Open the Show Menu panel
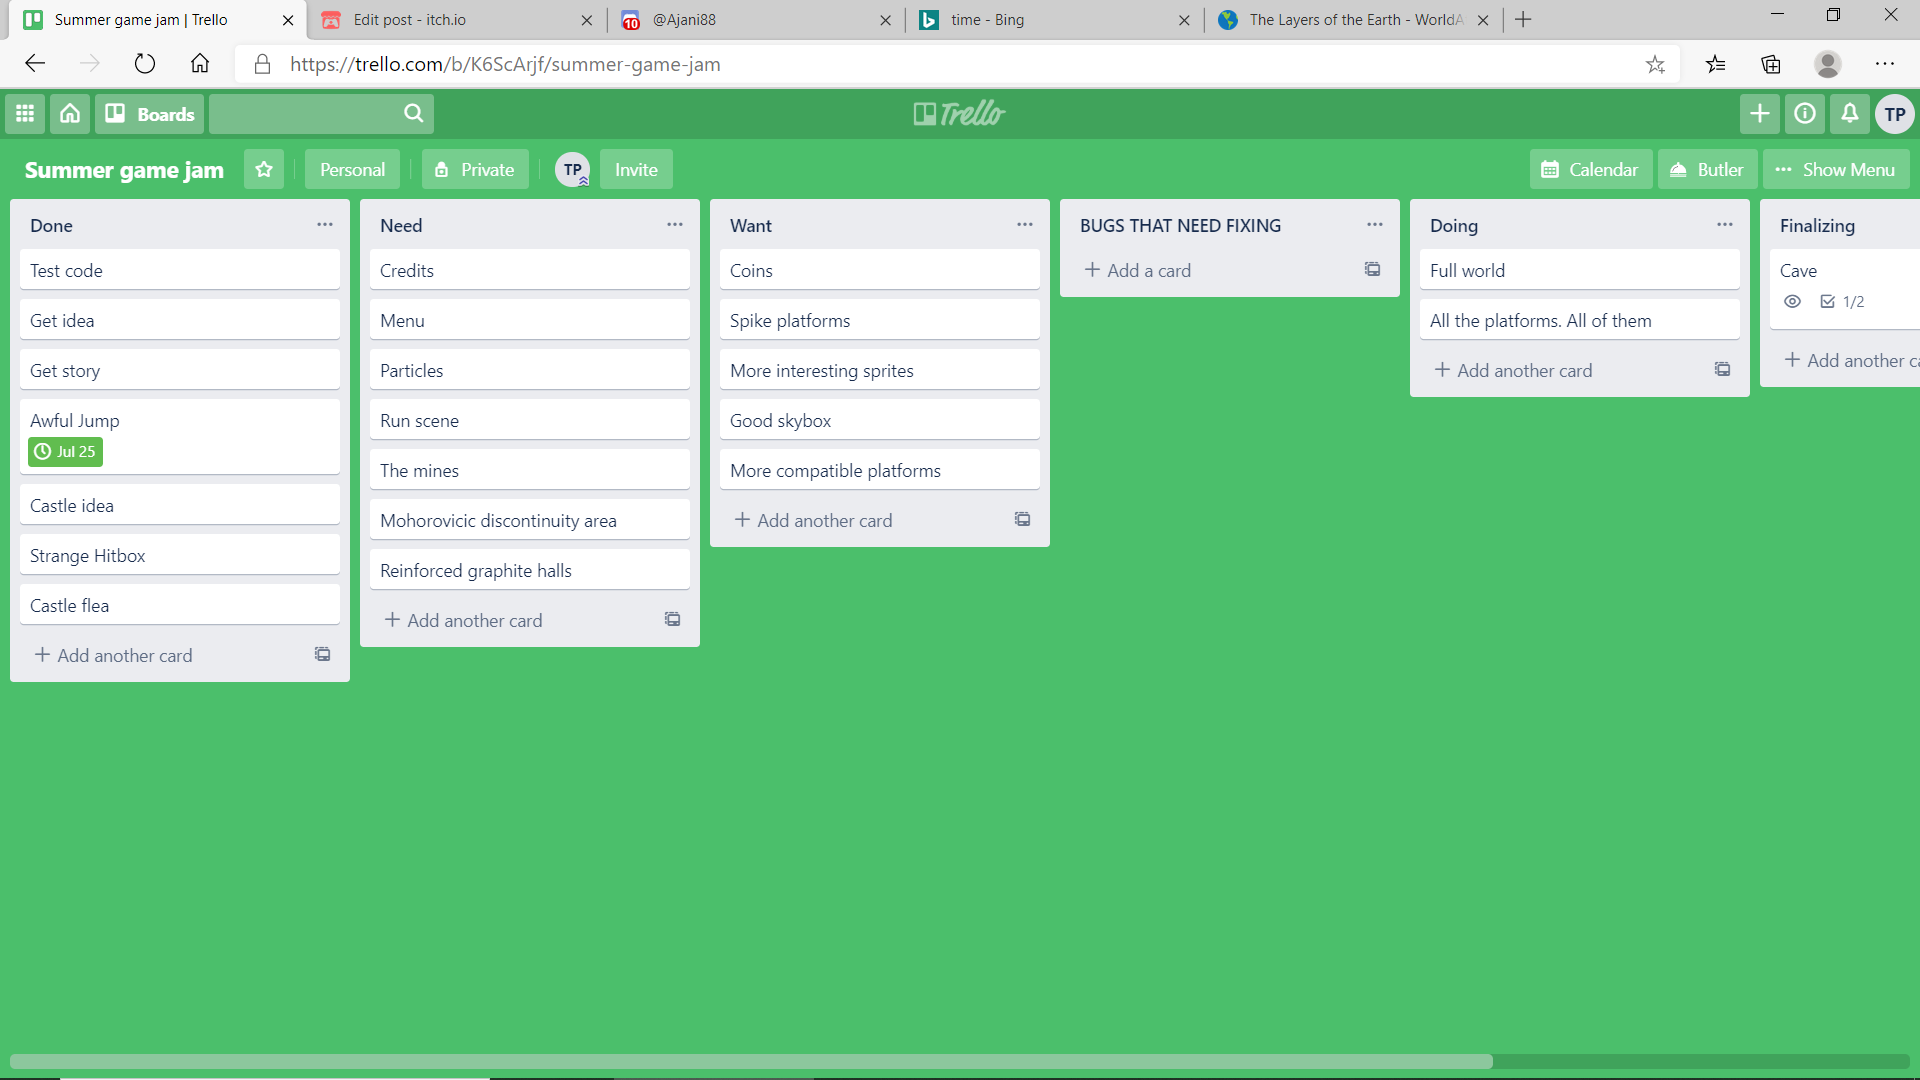This screenshot has height=1080, width=1920. (x=1836, y=170)
